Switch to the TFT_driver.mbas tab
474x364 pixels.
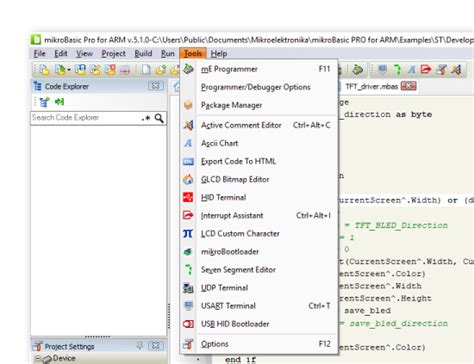tap(371, 87)
